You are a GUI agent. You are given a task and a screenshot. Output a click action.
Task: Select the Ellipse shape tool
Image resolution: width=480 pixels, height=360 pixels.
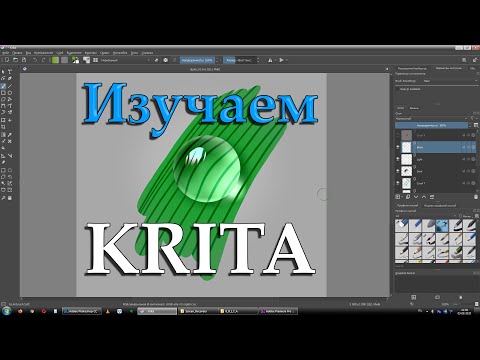[10, 93]
